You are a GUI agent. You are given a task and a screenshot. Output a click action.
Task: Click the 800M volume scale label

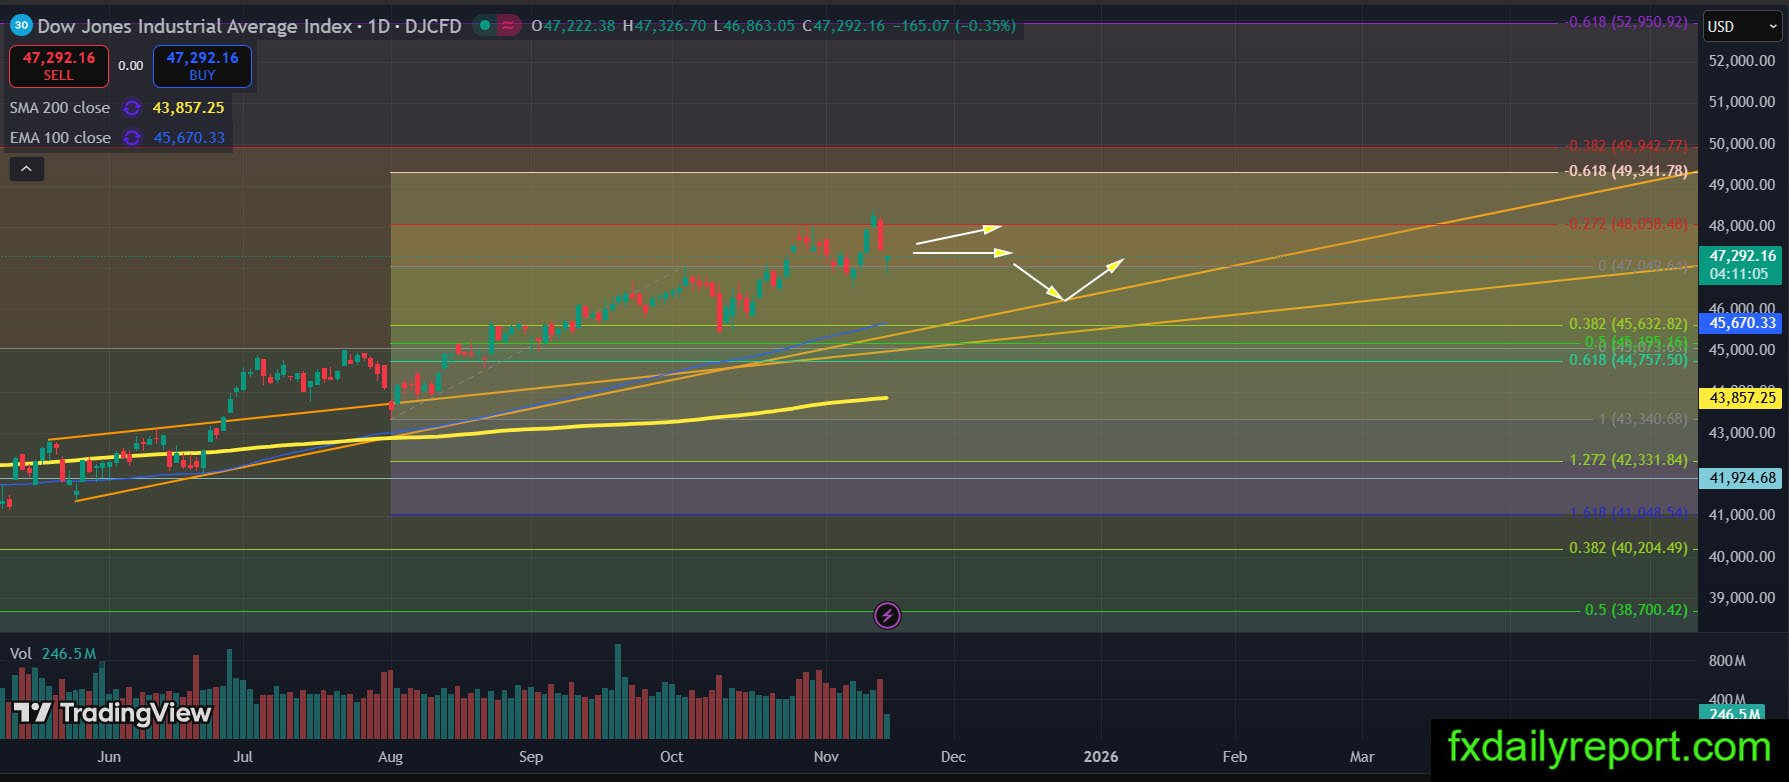[x=1727, y=661]
